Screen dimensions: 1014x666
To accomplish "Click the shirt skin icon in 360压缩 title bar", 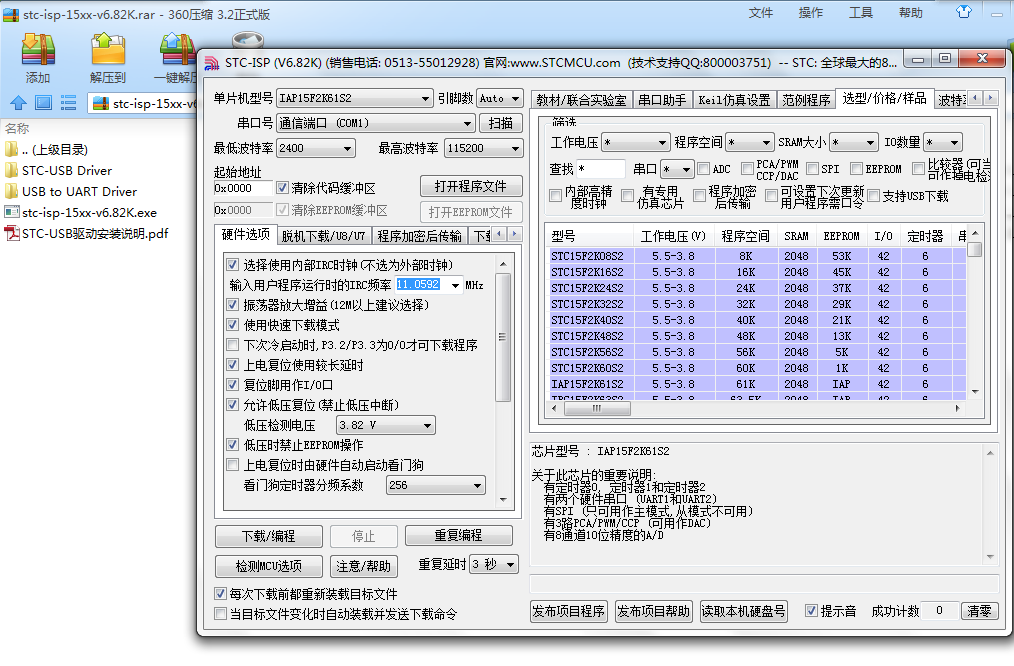I will click(x=964, y=12).
